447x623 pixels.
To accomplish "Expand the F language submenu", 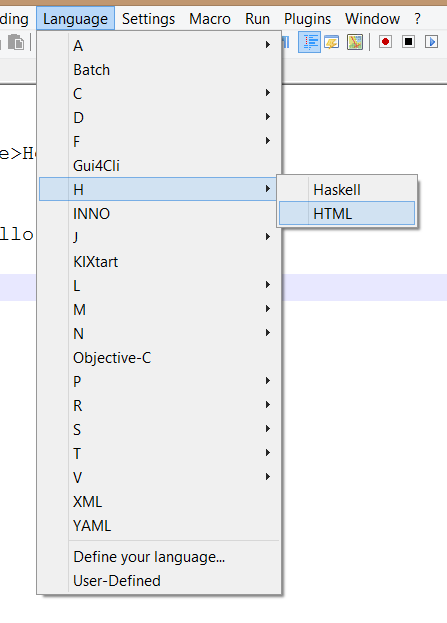I will (x=159, y=141).
